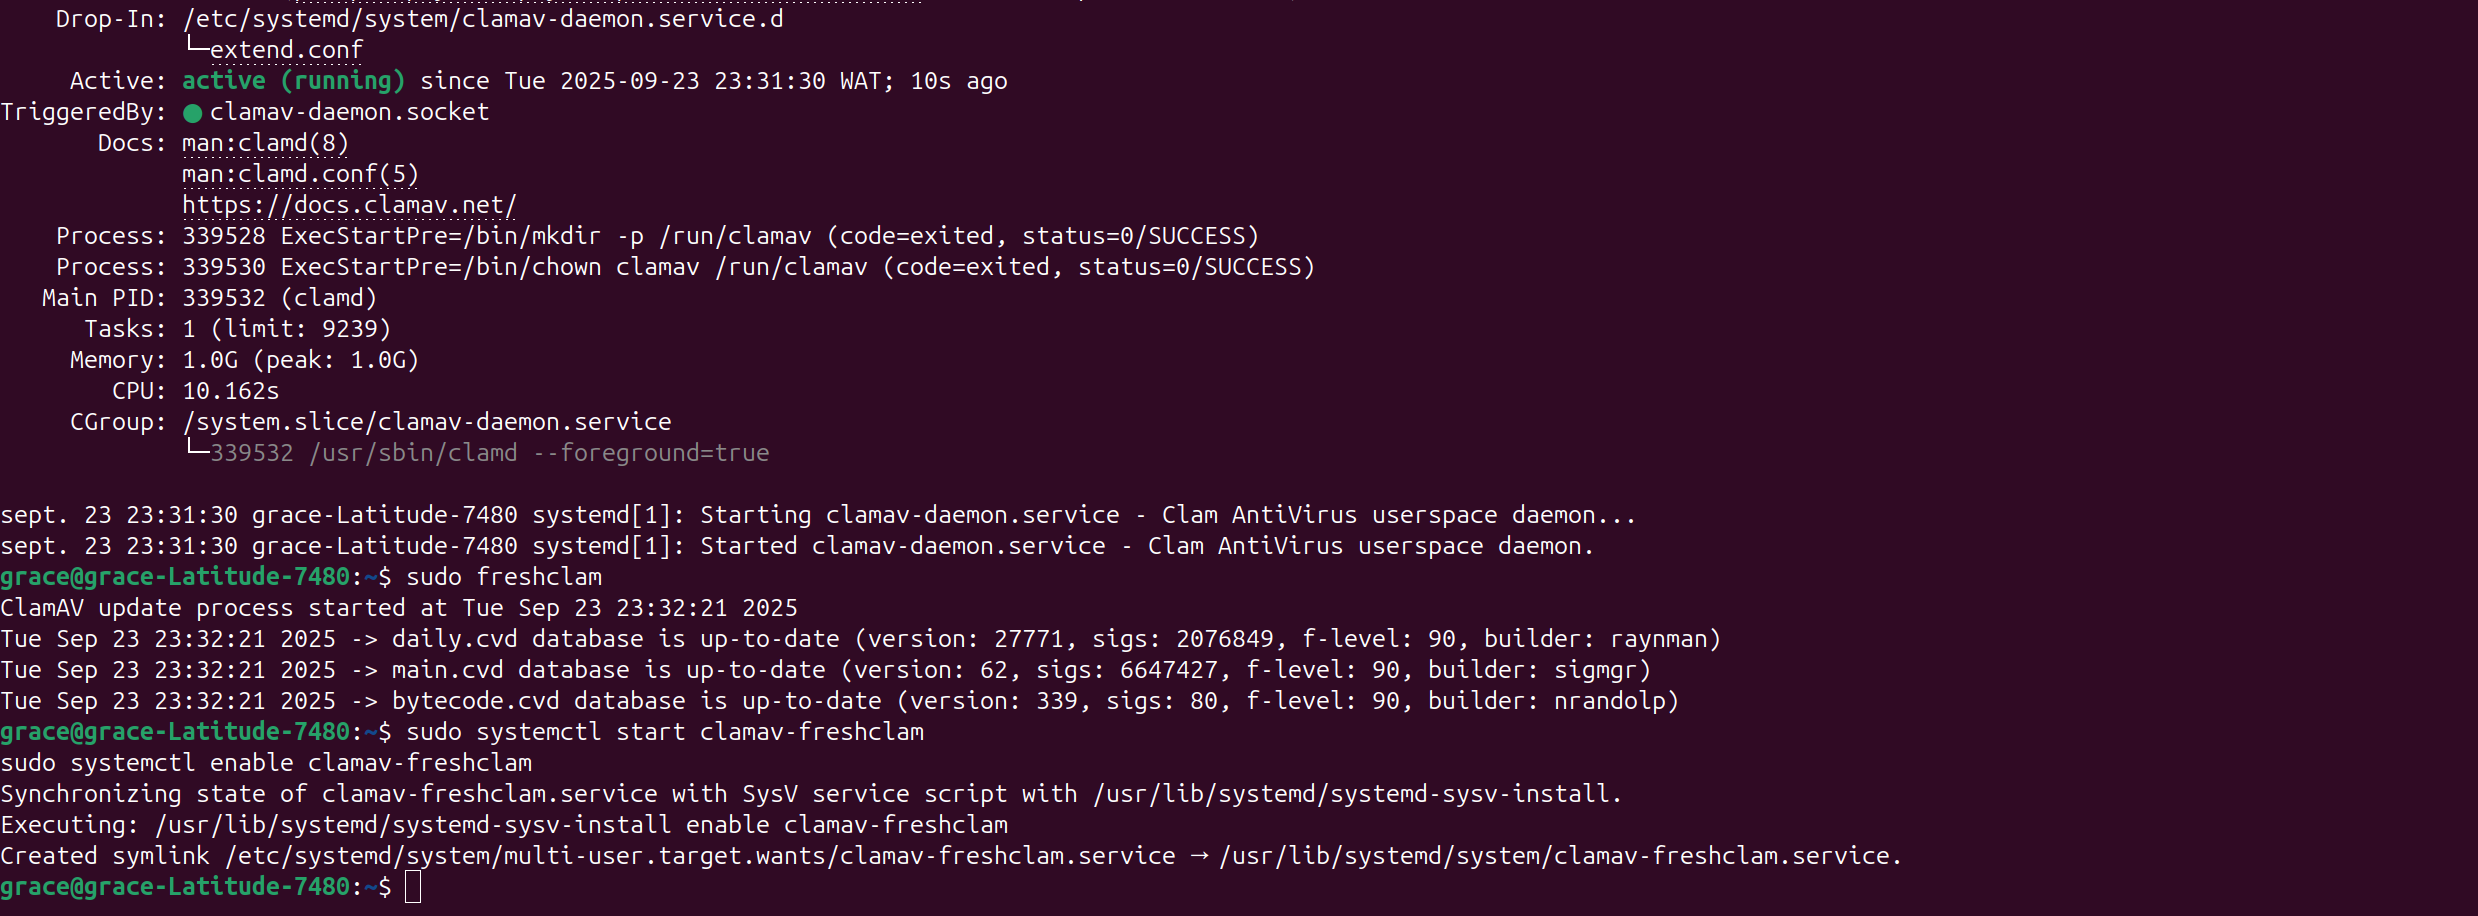Click the terminal cursor at the last prompt

[413, 887]
